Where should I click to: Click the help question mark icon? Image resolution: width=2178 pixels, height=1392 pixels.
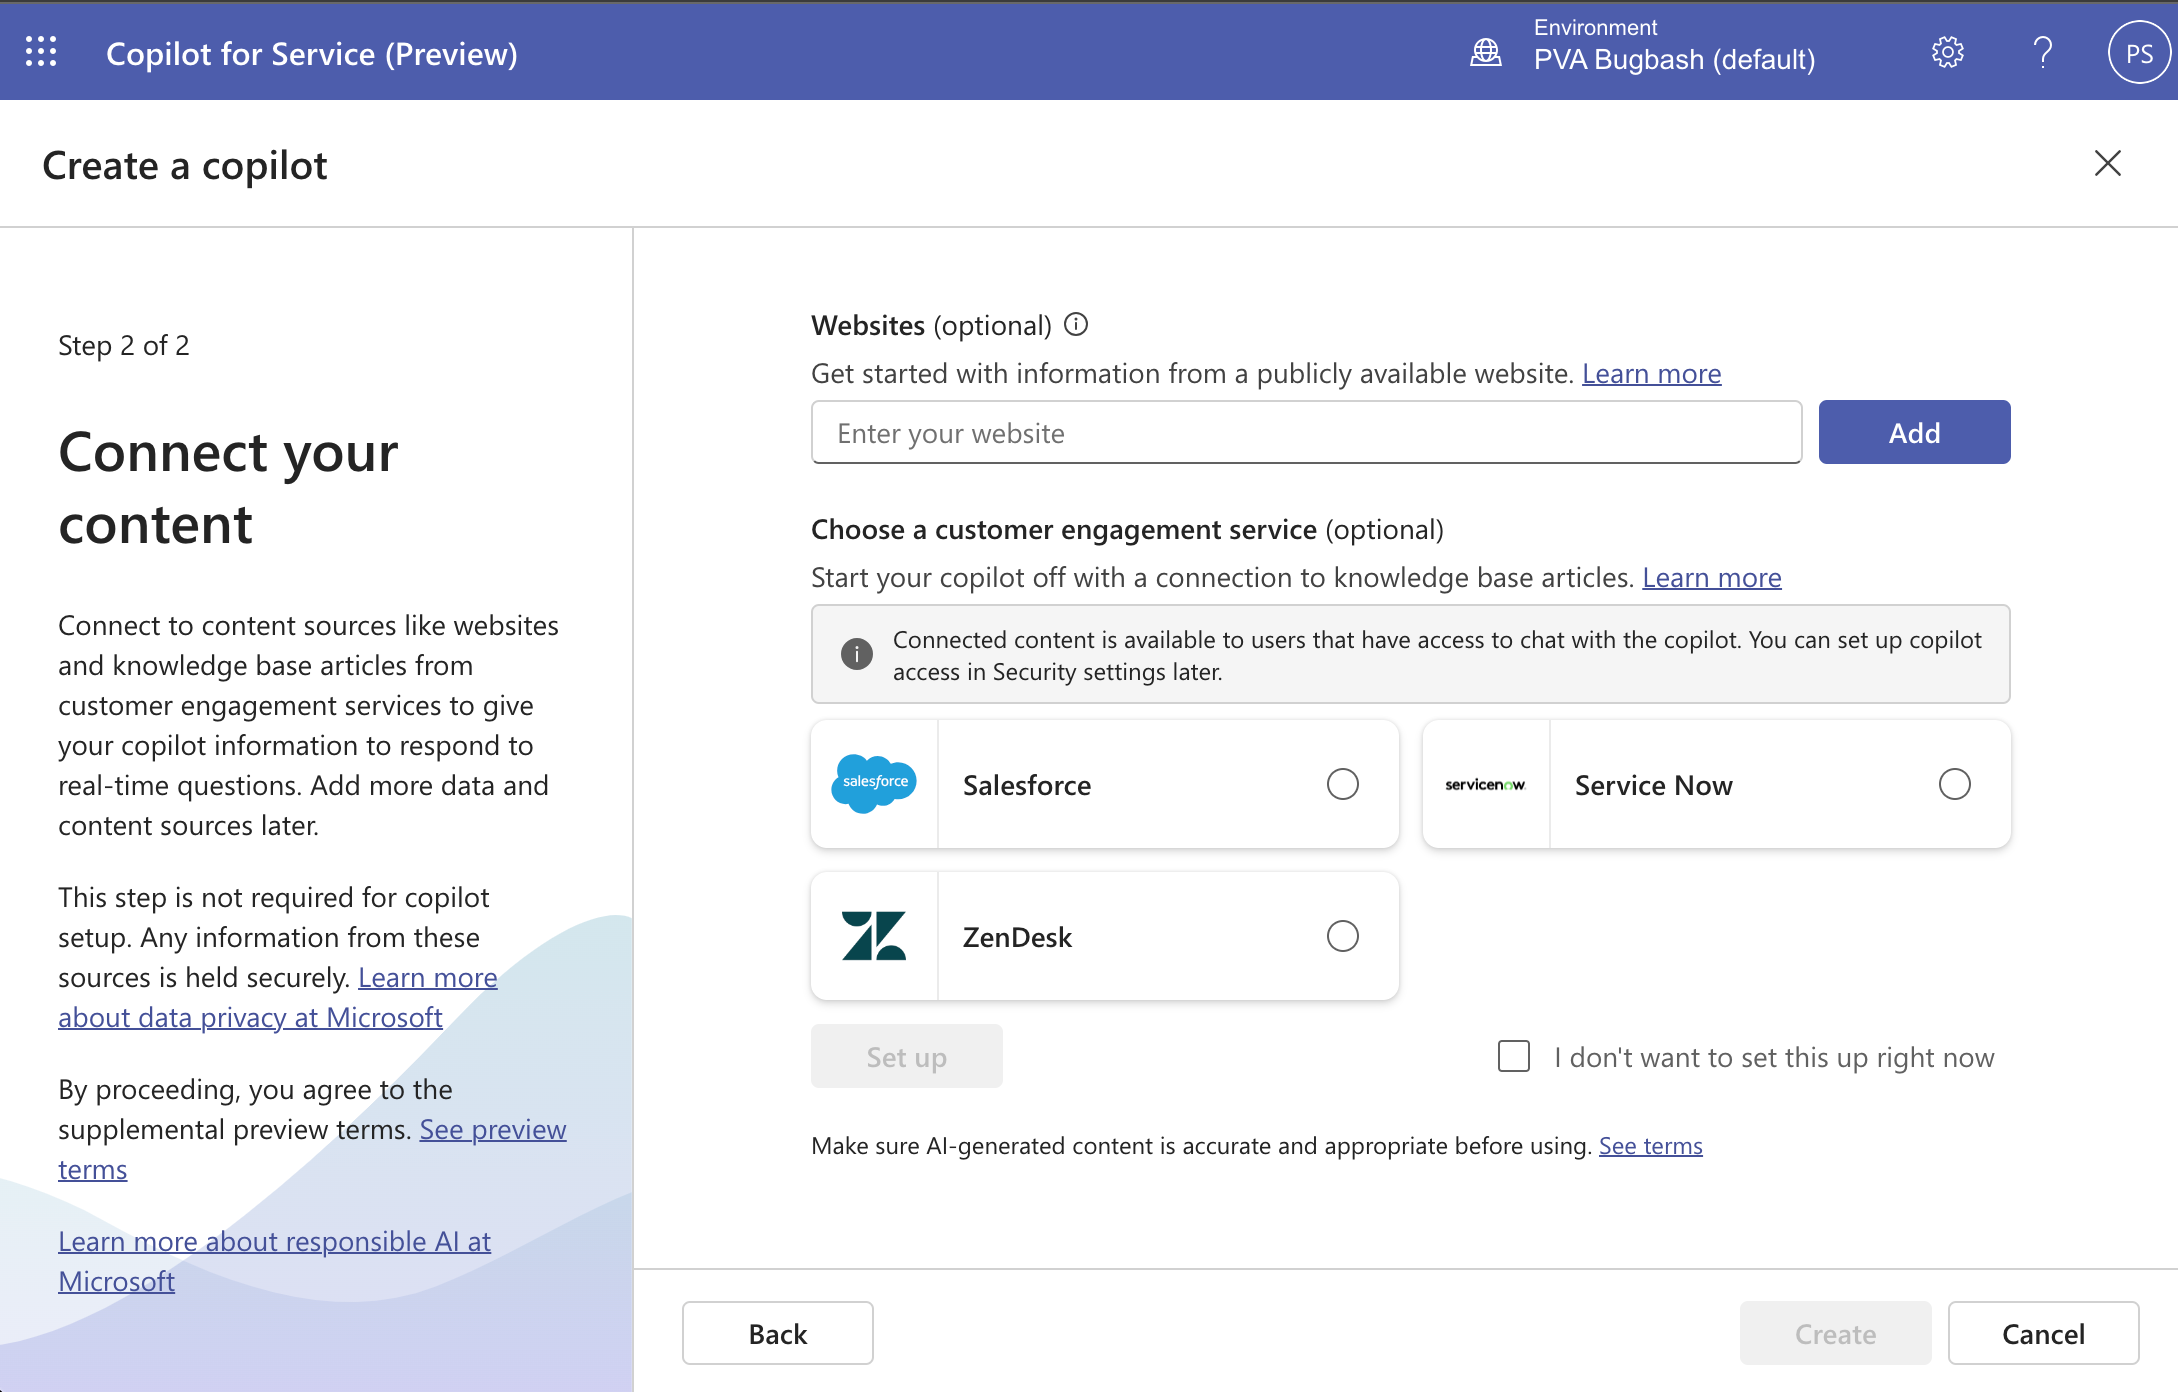(2040, 51)
